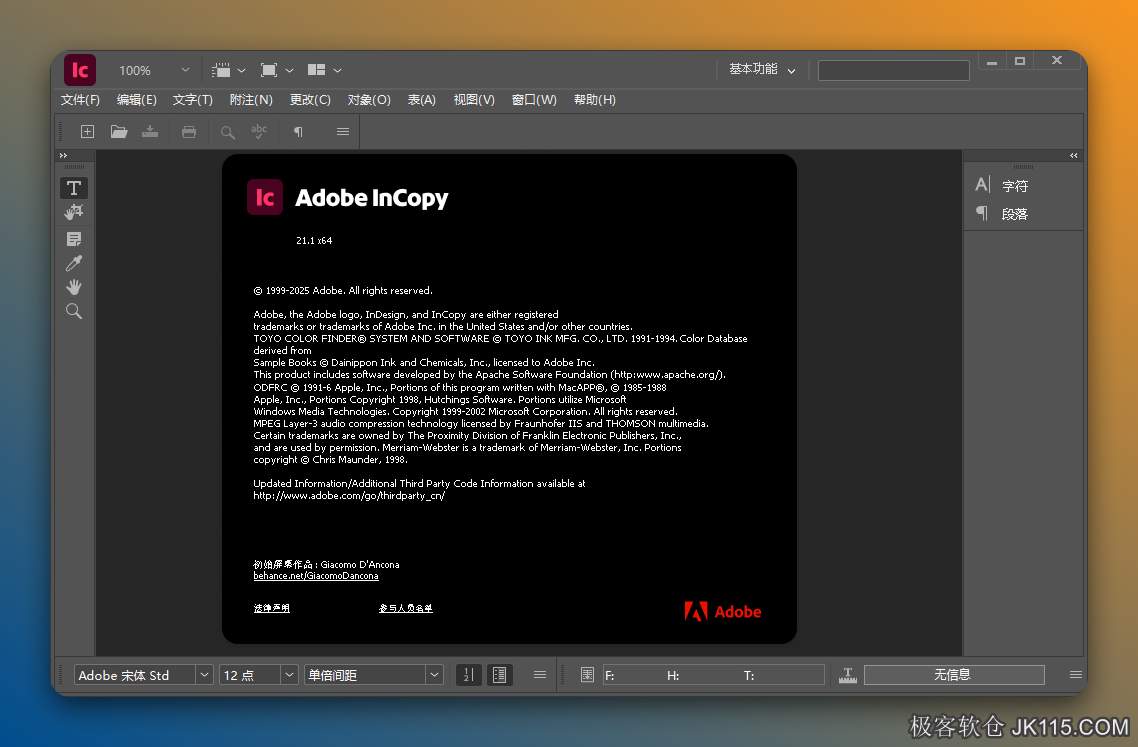Select the Note tool
Image resolution: width=1138 pixels, height=747 pixels.
point(73,239)
